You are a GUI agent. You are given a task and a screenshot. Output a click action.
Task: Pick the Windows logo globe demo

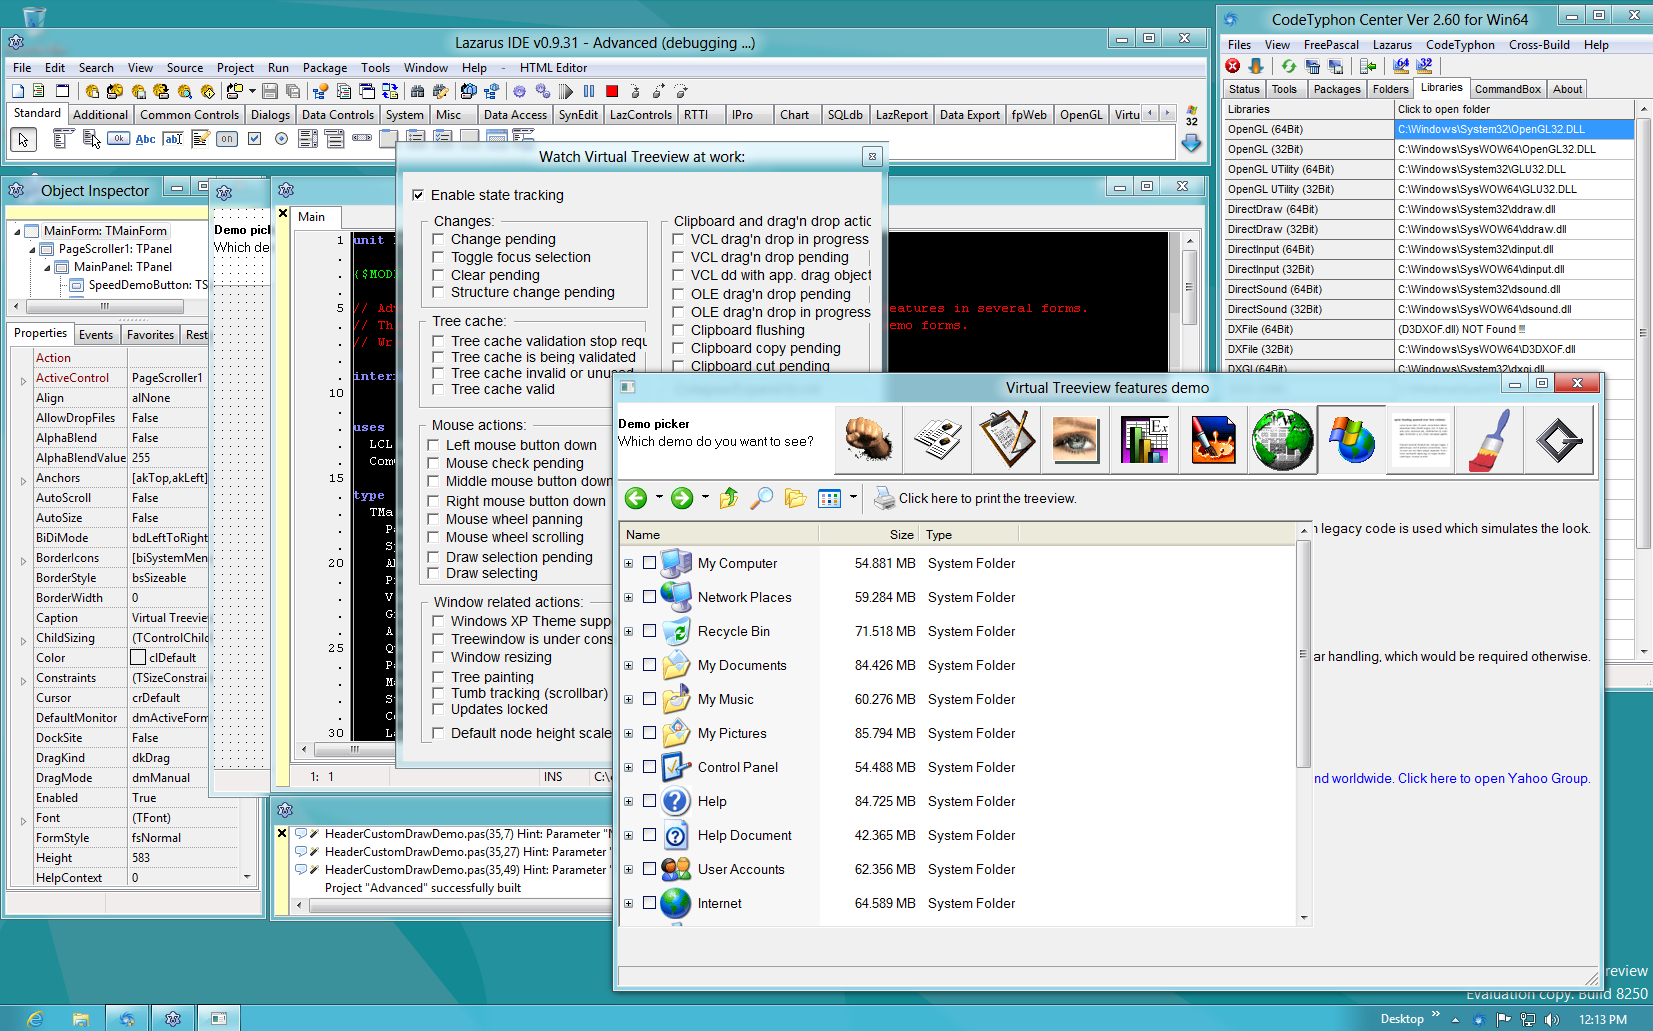tap(1352, 439)
